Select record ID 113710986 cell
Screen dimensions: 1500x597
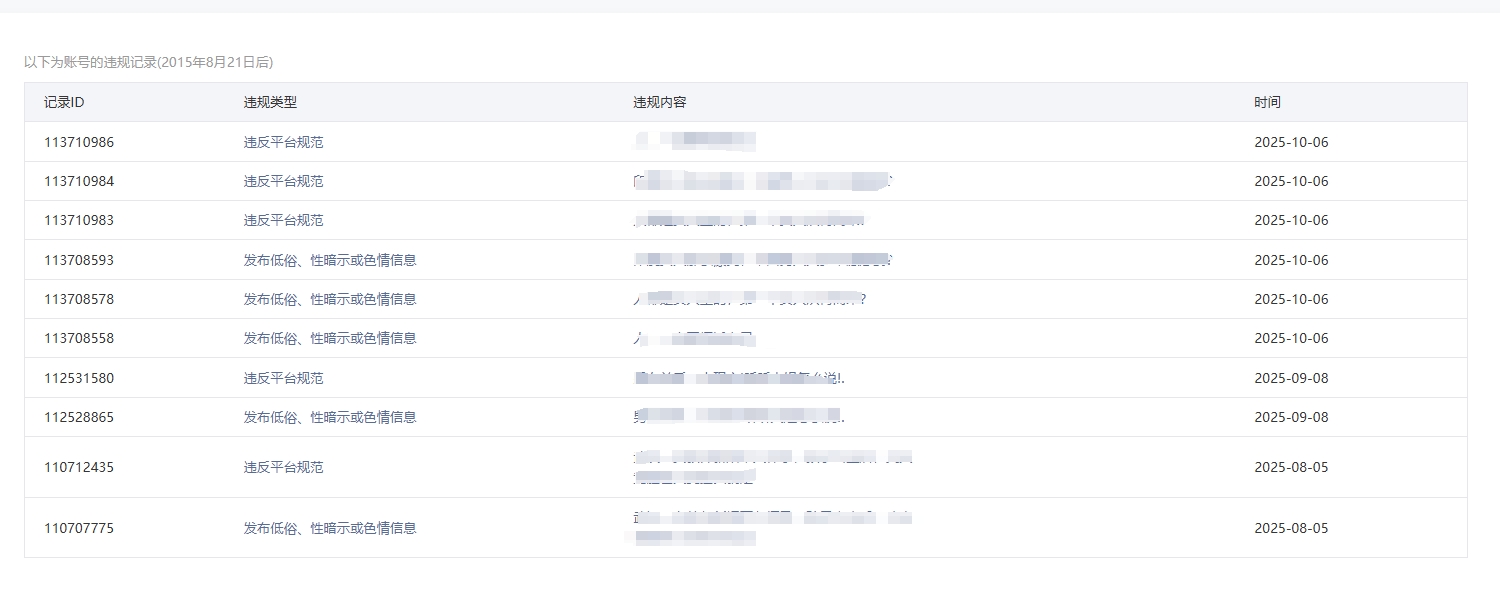pyautogui.click(x=79, y=142)
